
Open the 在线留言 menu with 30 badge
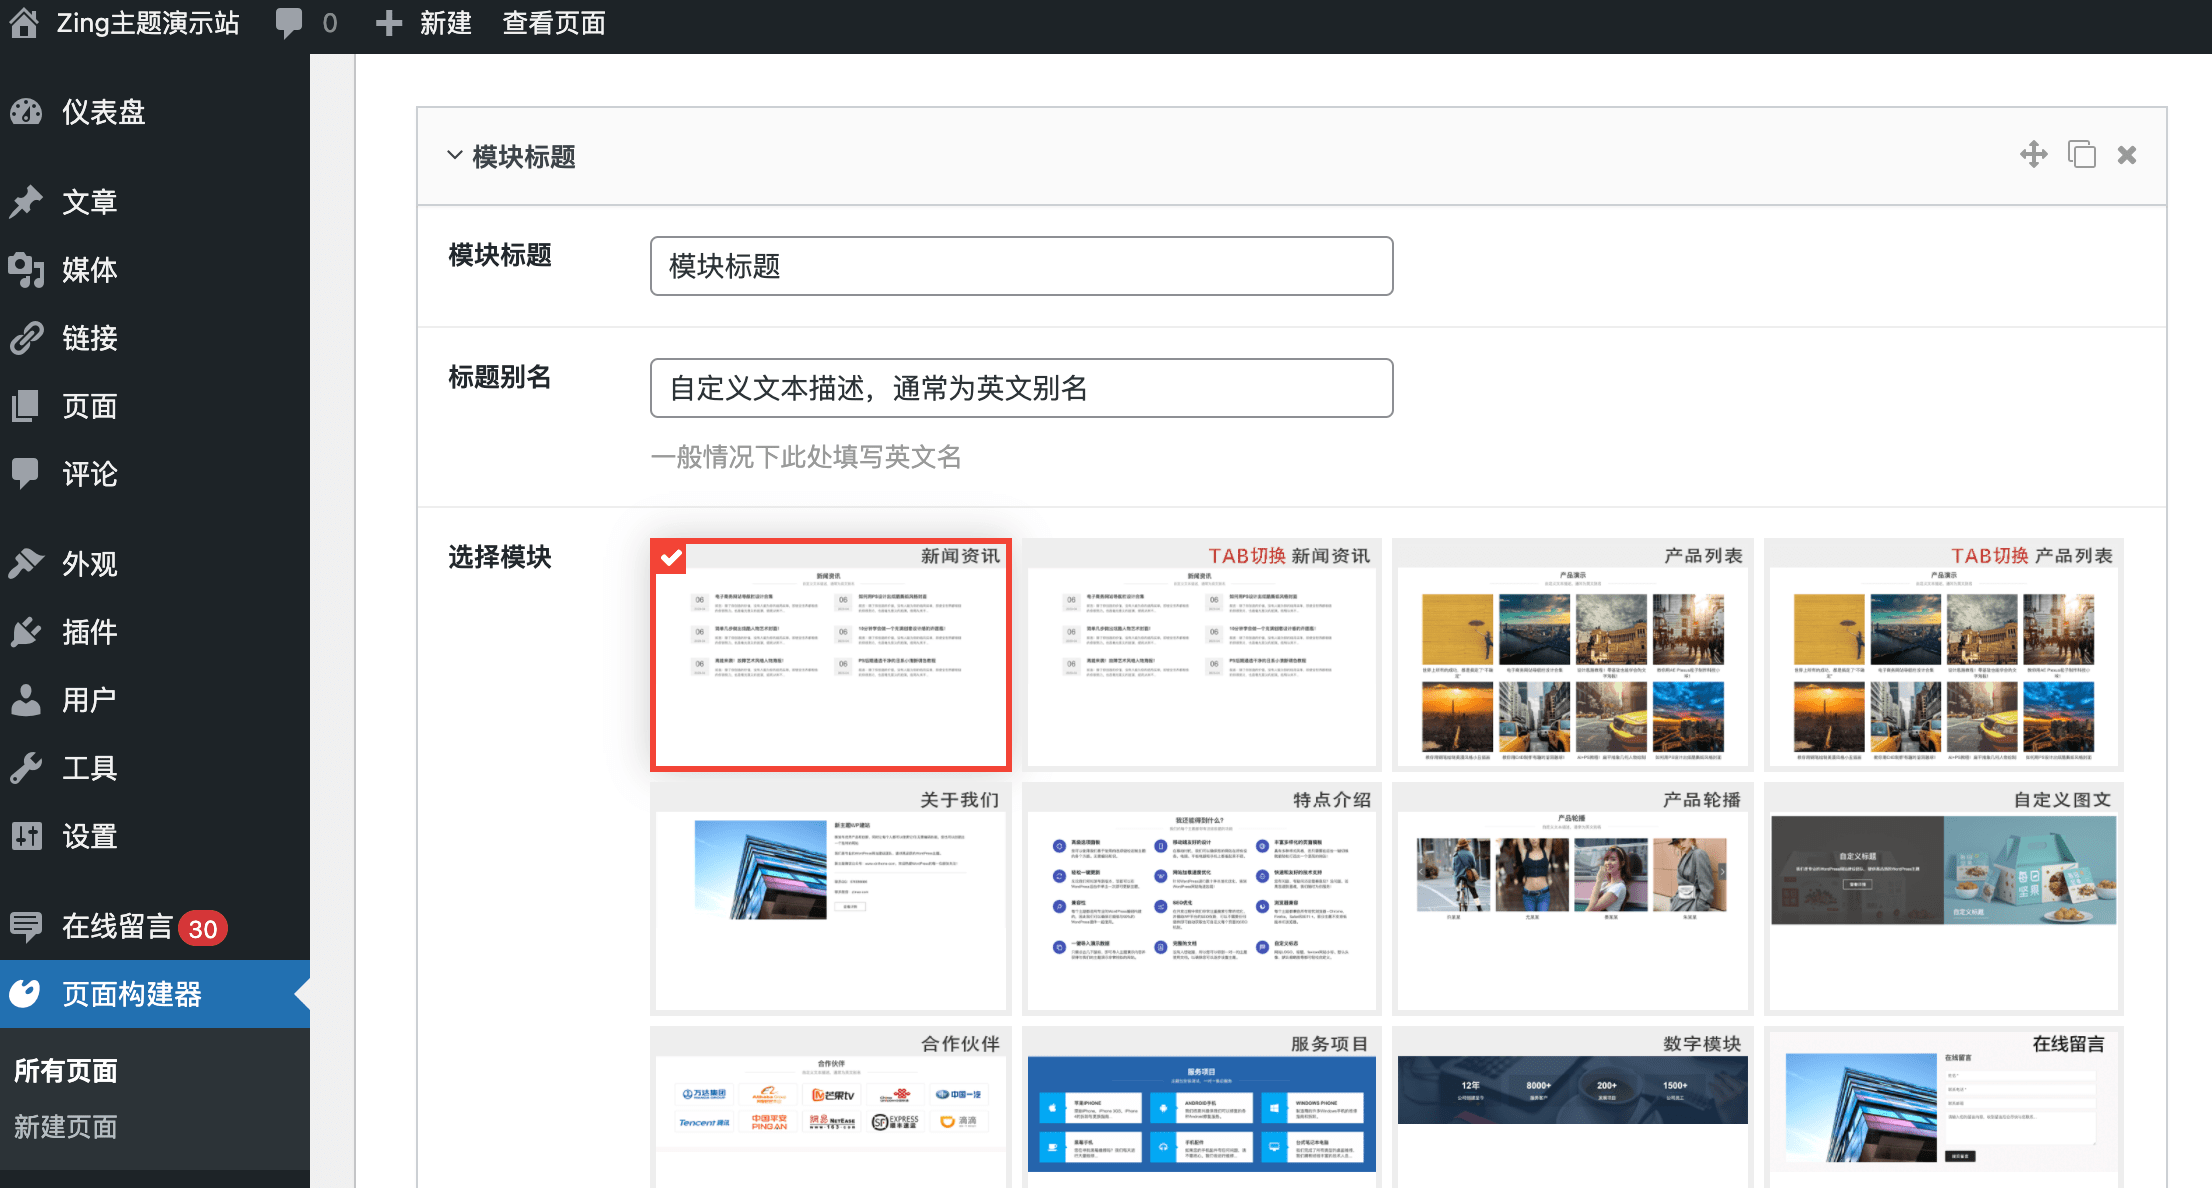pos(118,927)
